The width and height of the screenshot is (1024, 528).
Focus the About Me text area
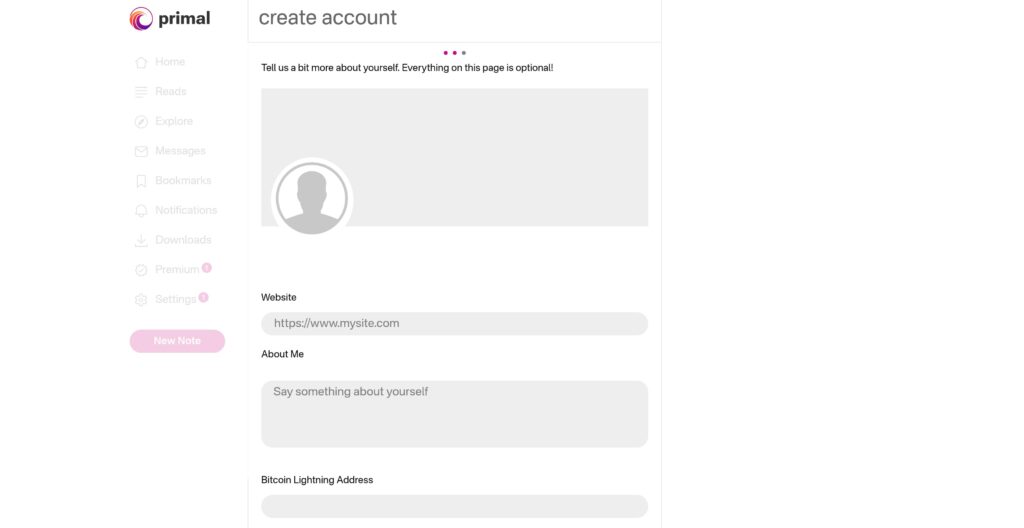pyautogui.click(x=454, y=414)
